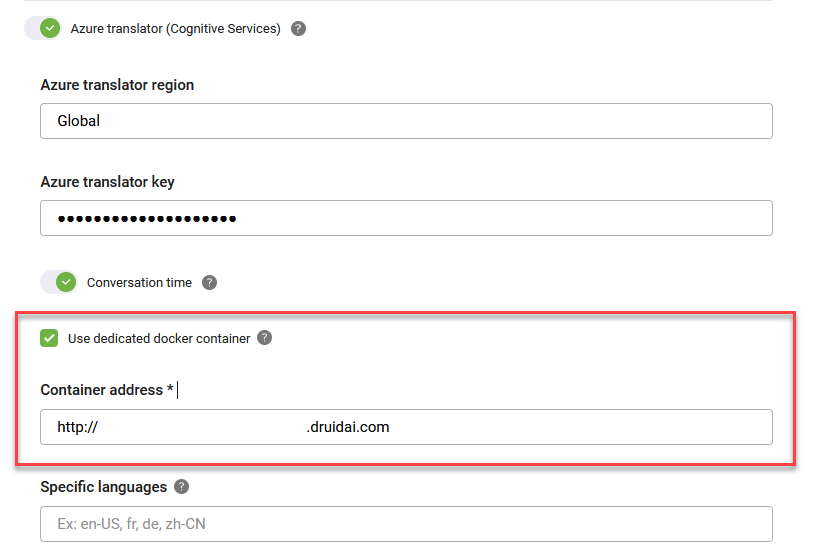Show help for Conversation time
835x556 pixels.
(x=209, y=283)
